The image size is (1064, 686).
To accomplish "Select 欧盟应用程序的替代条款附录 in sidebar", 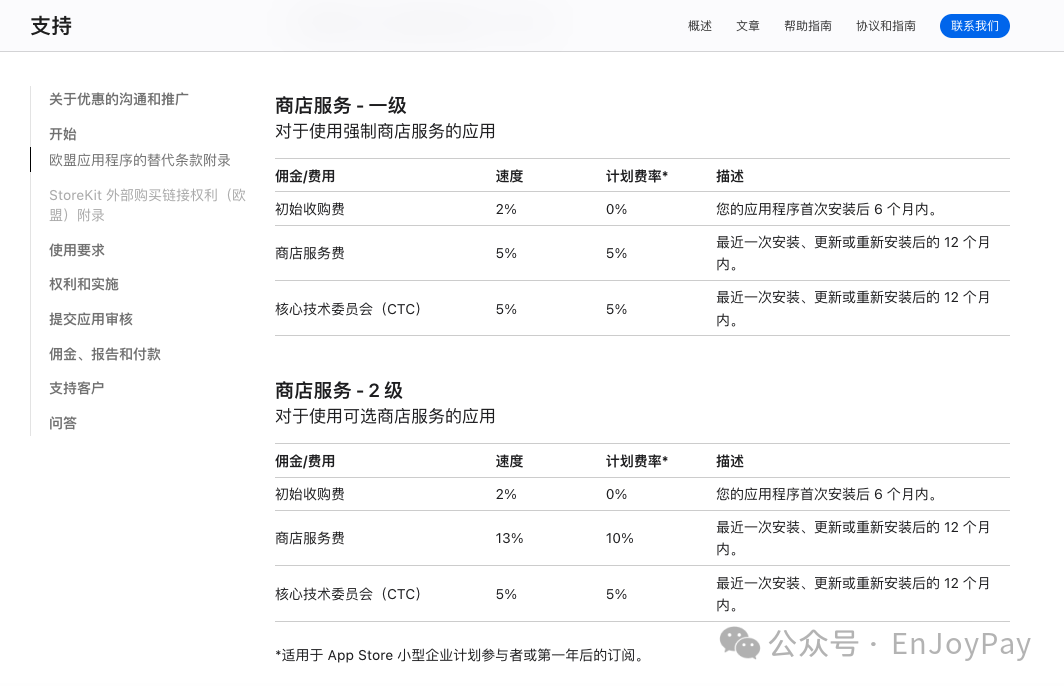I will pos(140,160).
